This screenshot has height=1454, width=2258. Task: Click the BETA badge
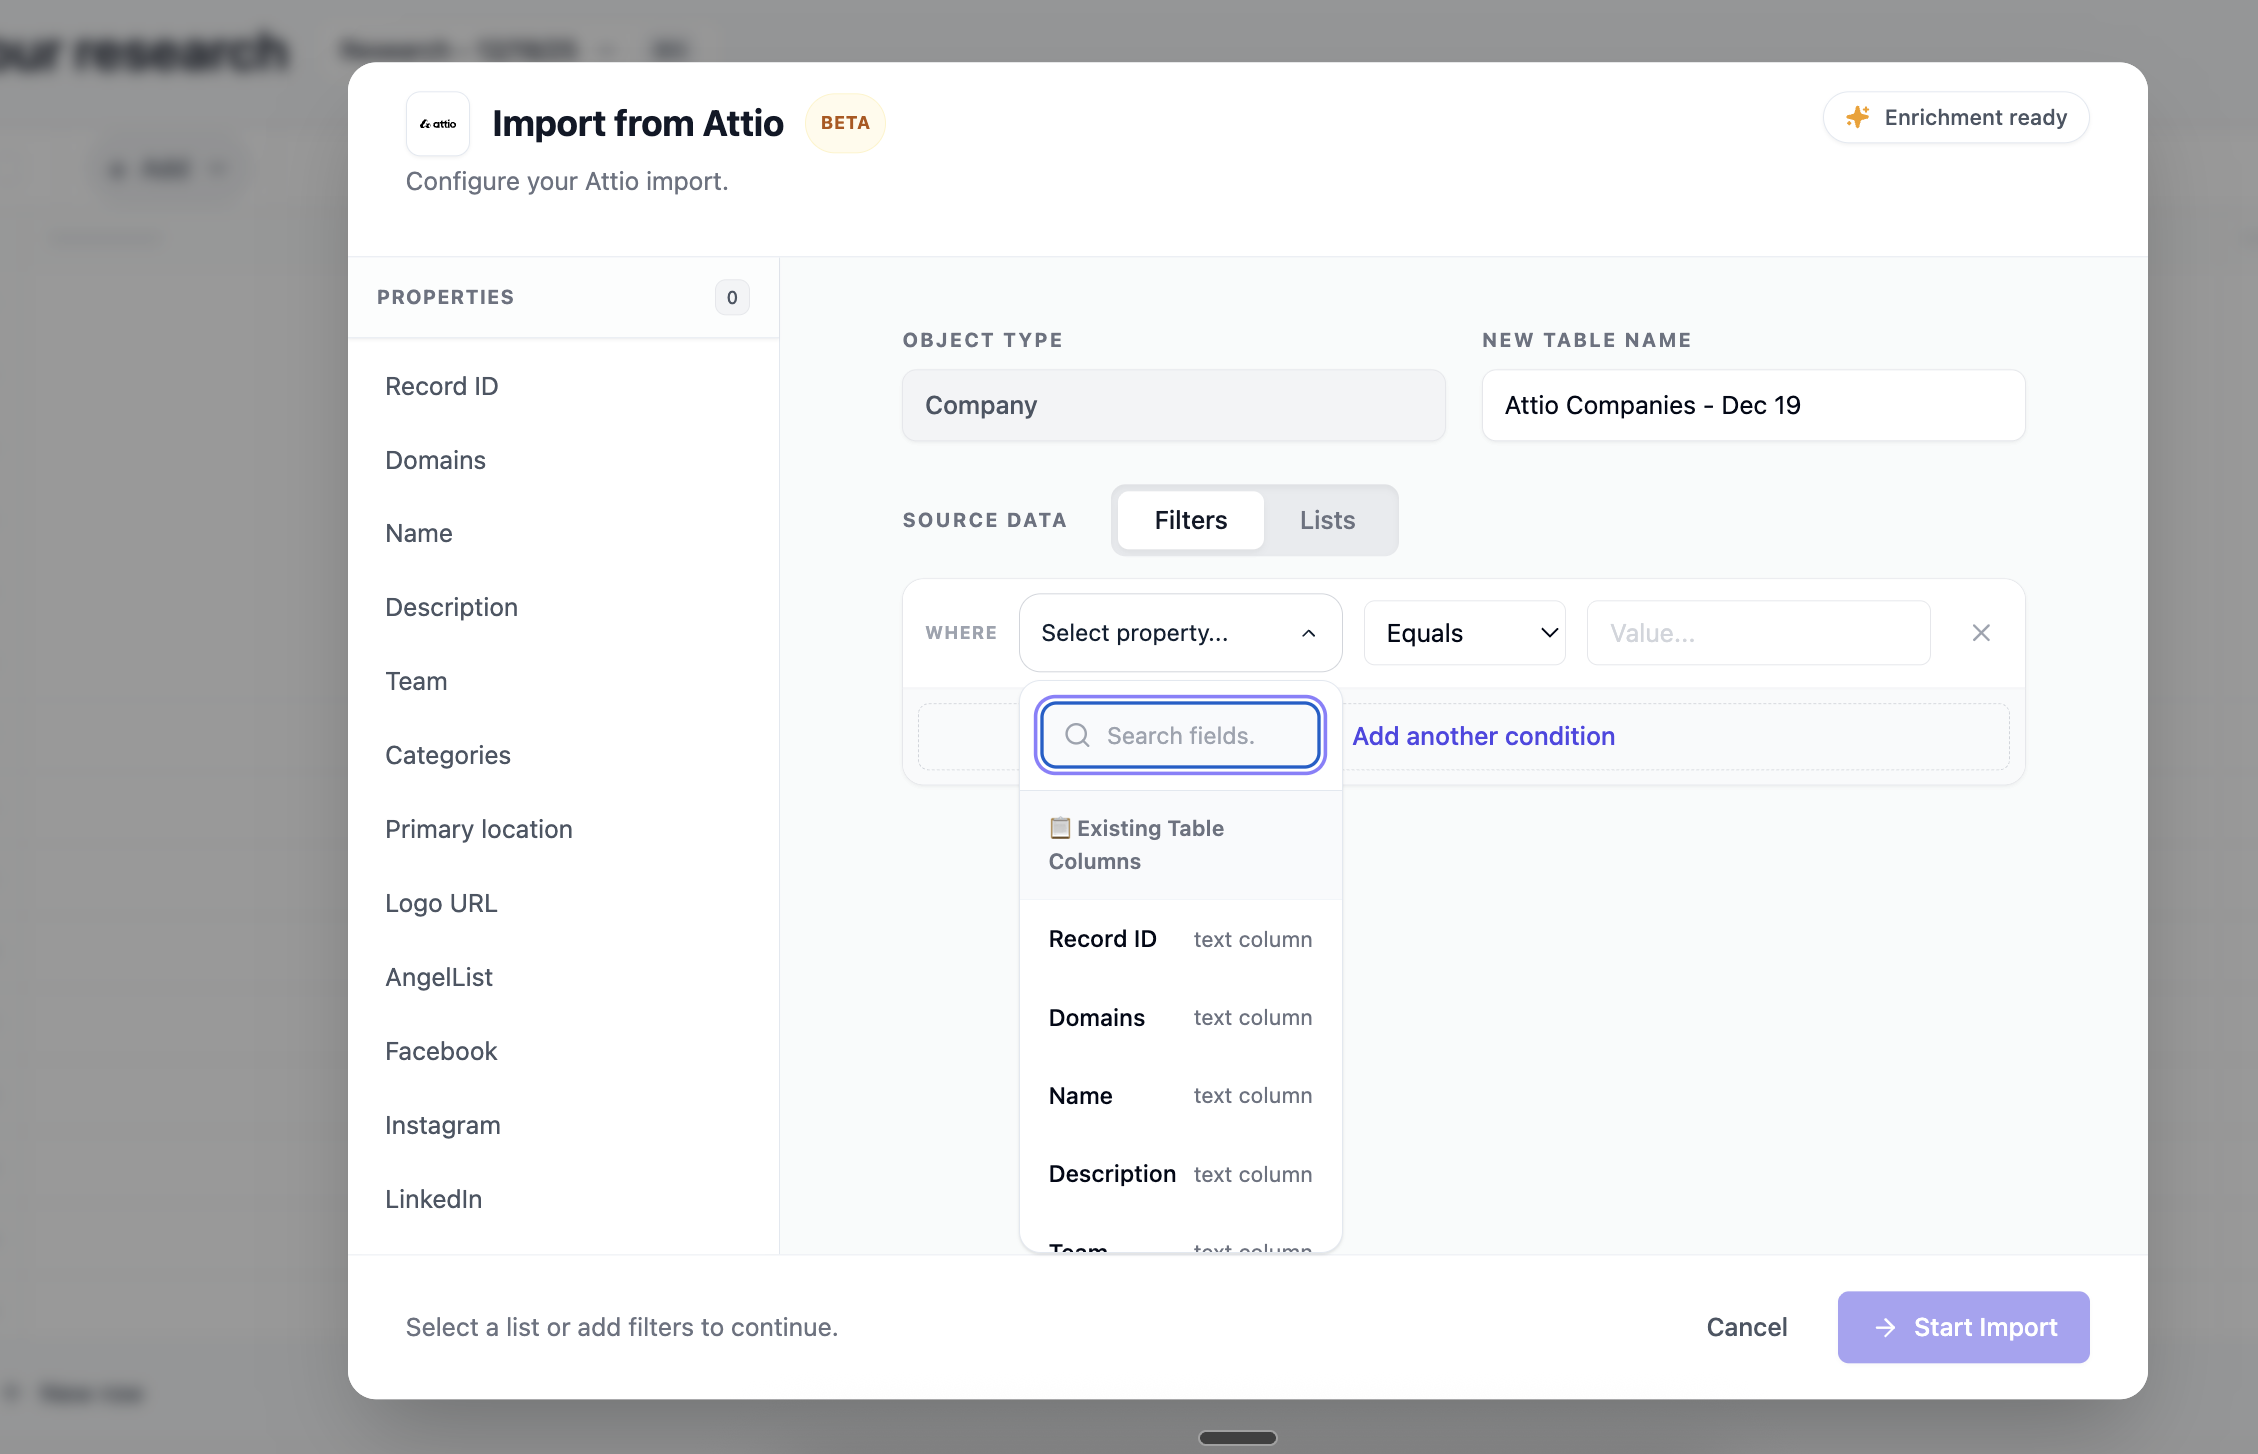[x=845, y=123]
